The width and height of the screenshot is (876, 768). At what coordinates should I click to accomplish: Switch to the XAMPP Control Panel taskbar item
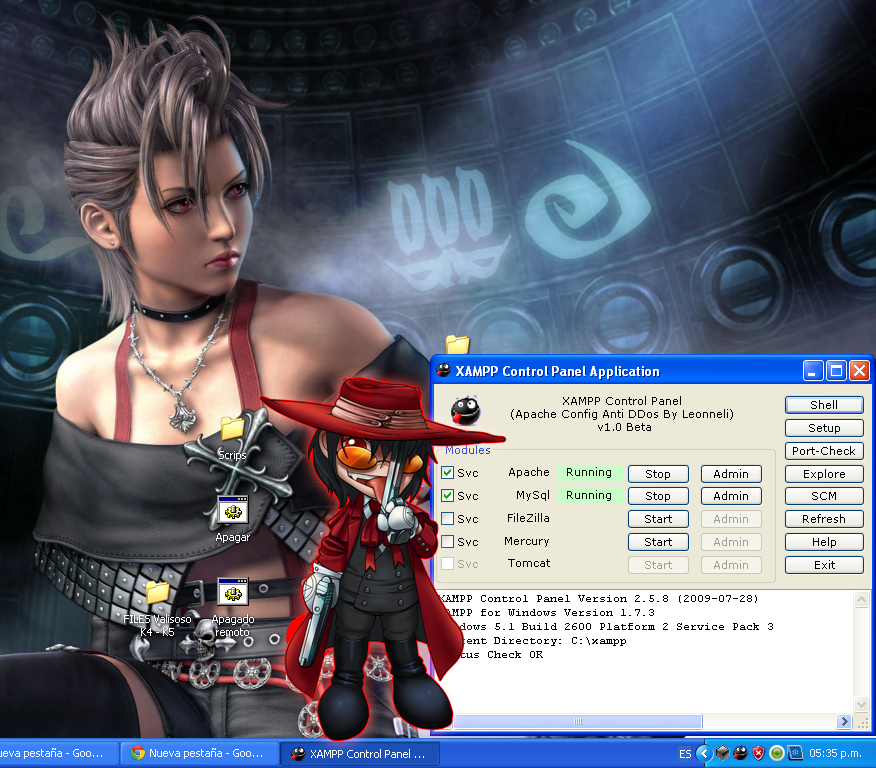tap(359, 754)
